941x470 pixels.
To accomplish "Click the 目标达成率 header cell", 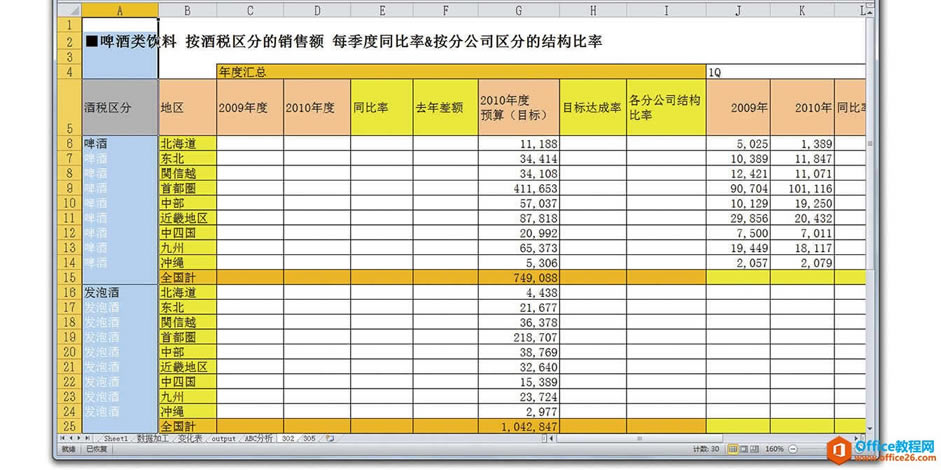I will click(x=593, y=107).
